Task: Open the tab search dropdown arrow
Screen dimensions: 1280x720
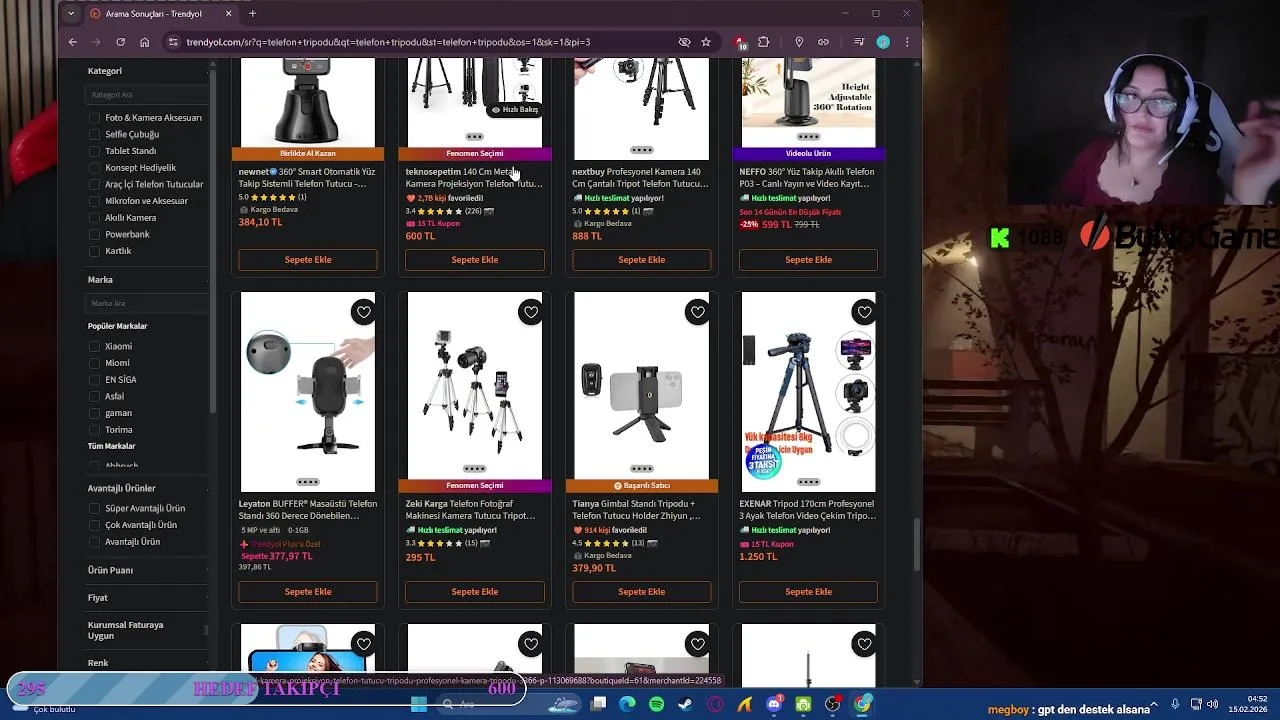Action: tap(70, 13)
